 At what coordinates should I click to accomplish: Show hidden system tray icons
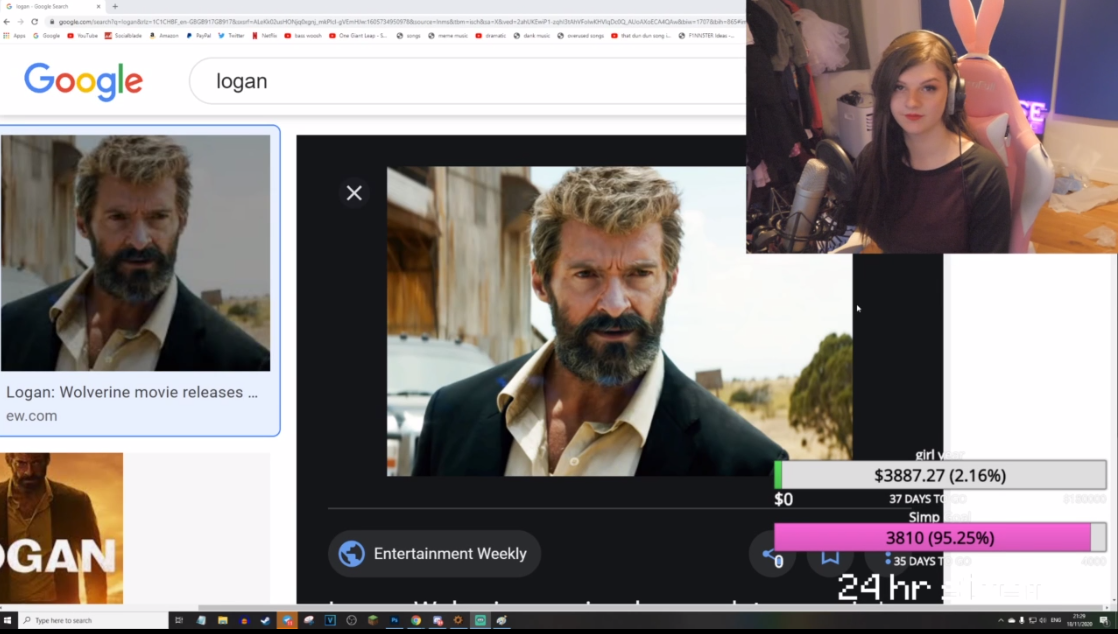(x=1000, y=620)
